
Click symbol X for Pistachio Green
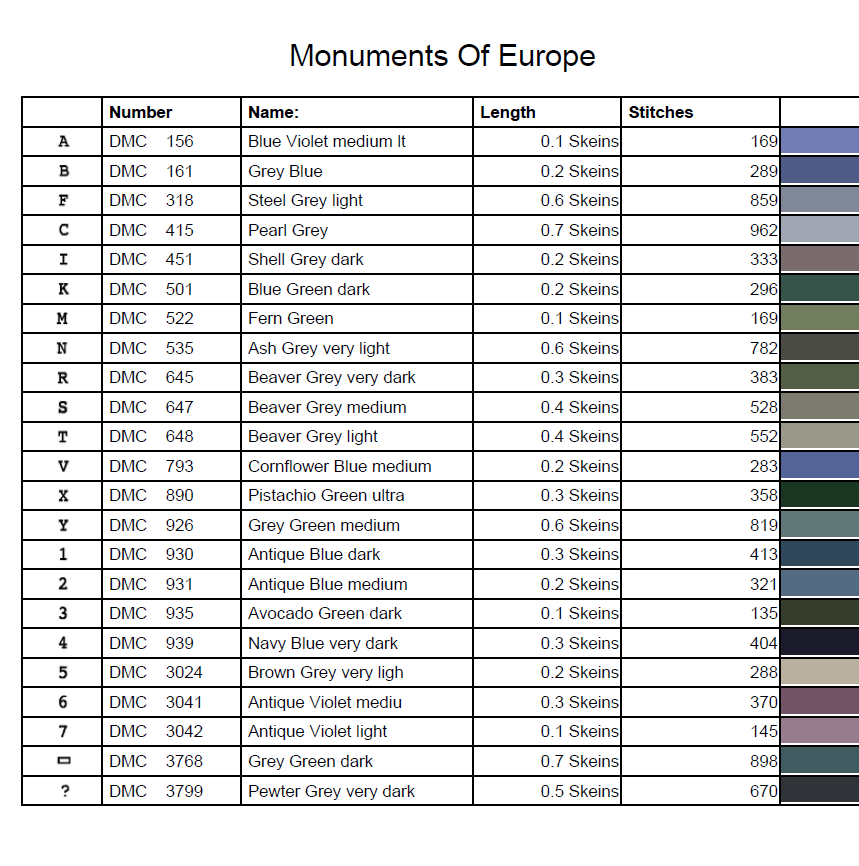click(63, 495)
